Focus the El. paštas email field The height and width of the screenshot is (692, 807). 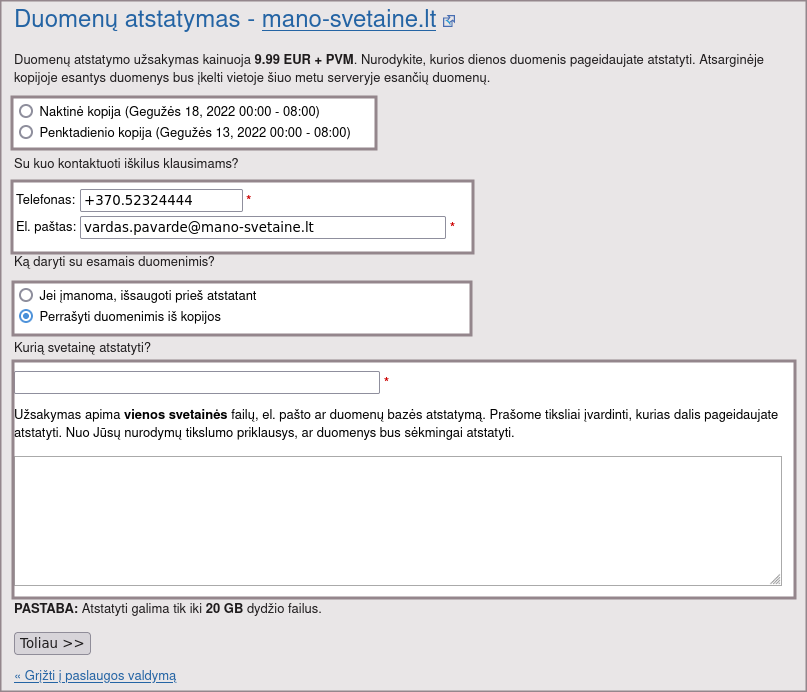pos(262,227)
